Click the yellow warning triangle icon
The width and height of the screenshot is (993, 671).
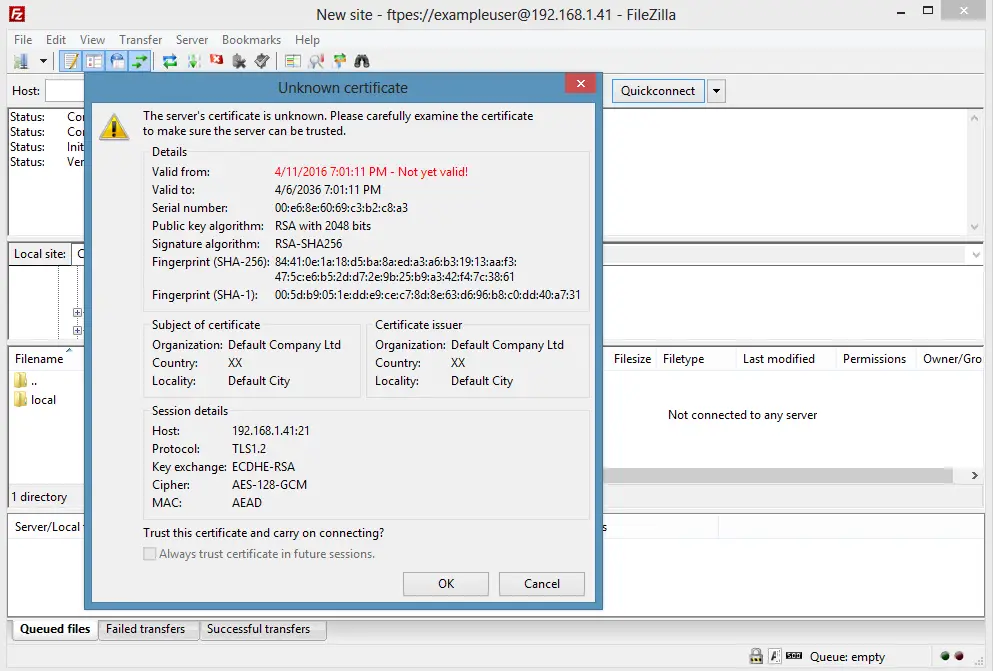(114, 127)
